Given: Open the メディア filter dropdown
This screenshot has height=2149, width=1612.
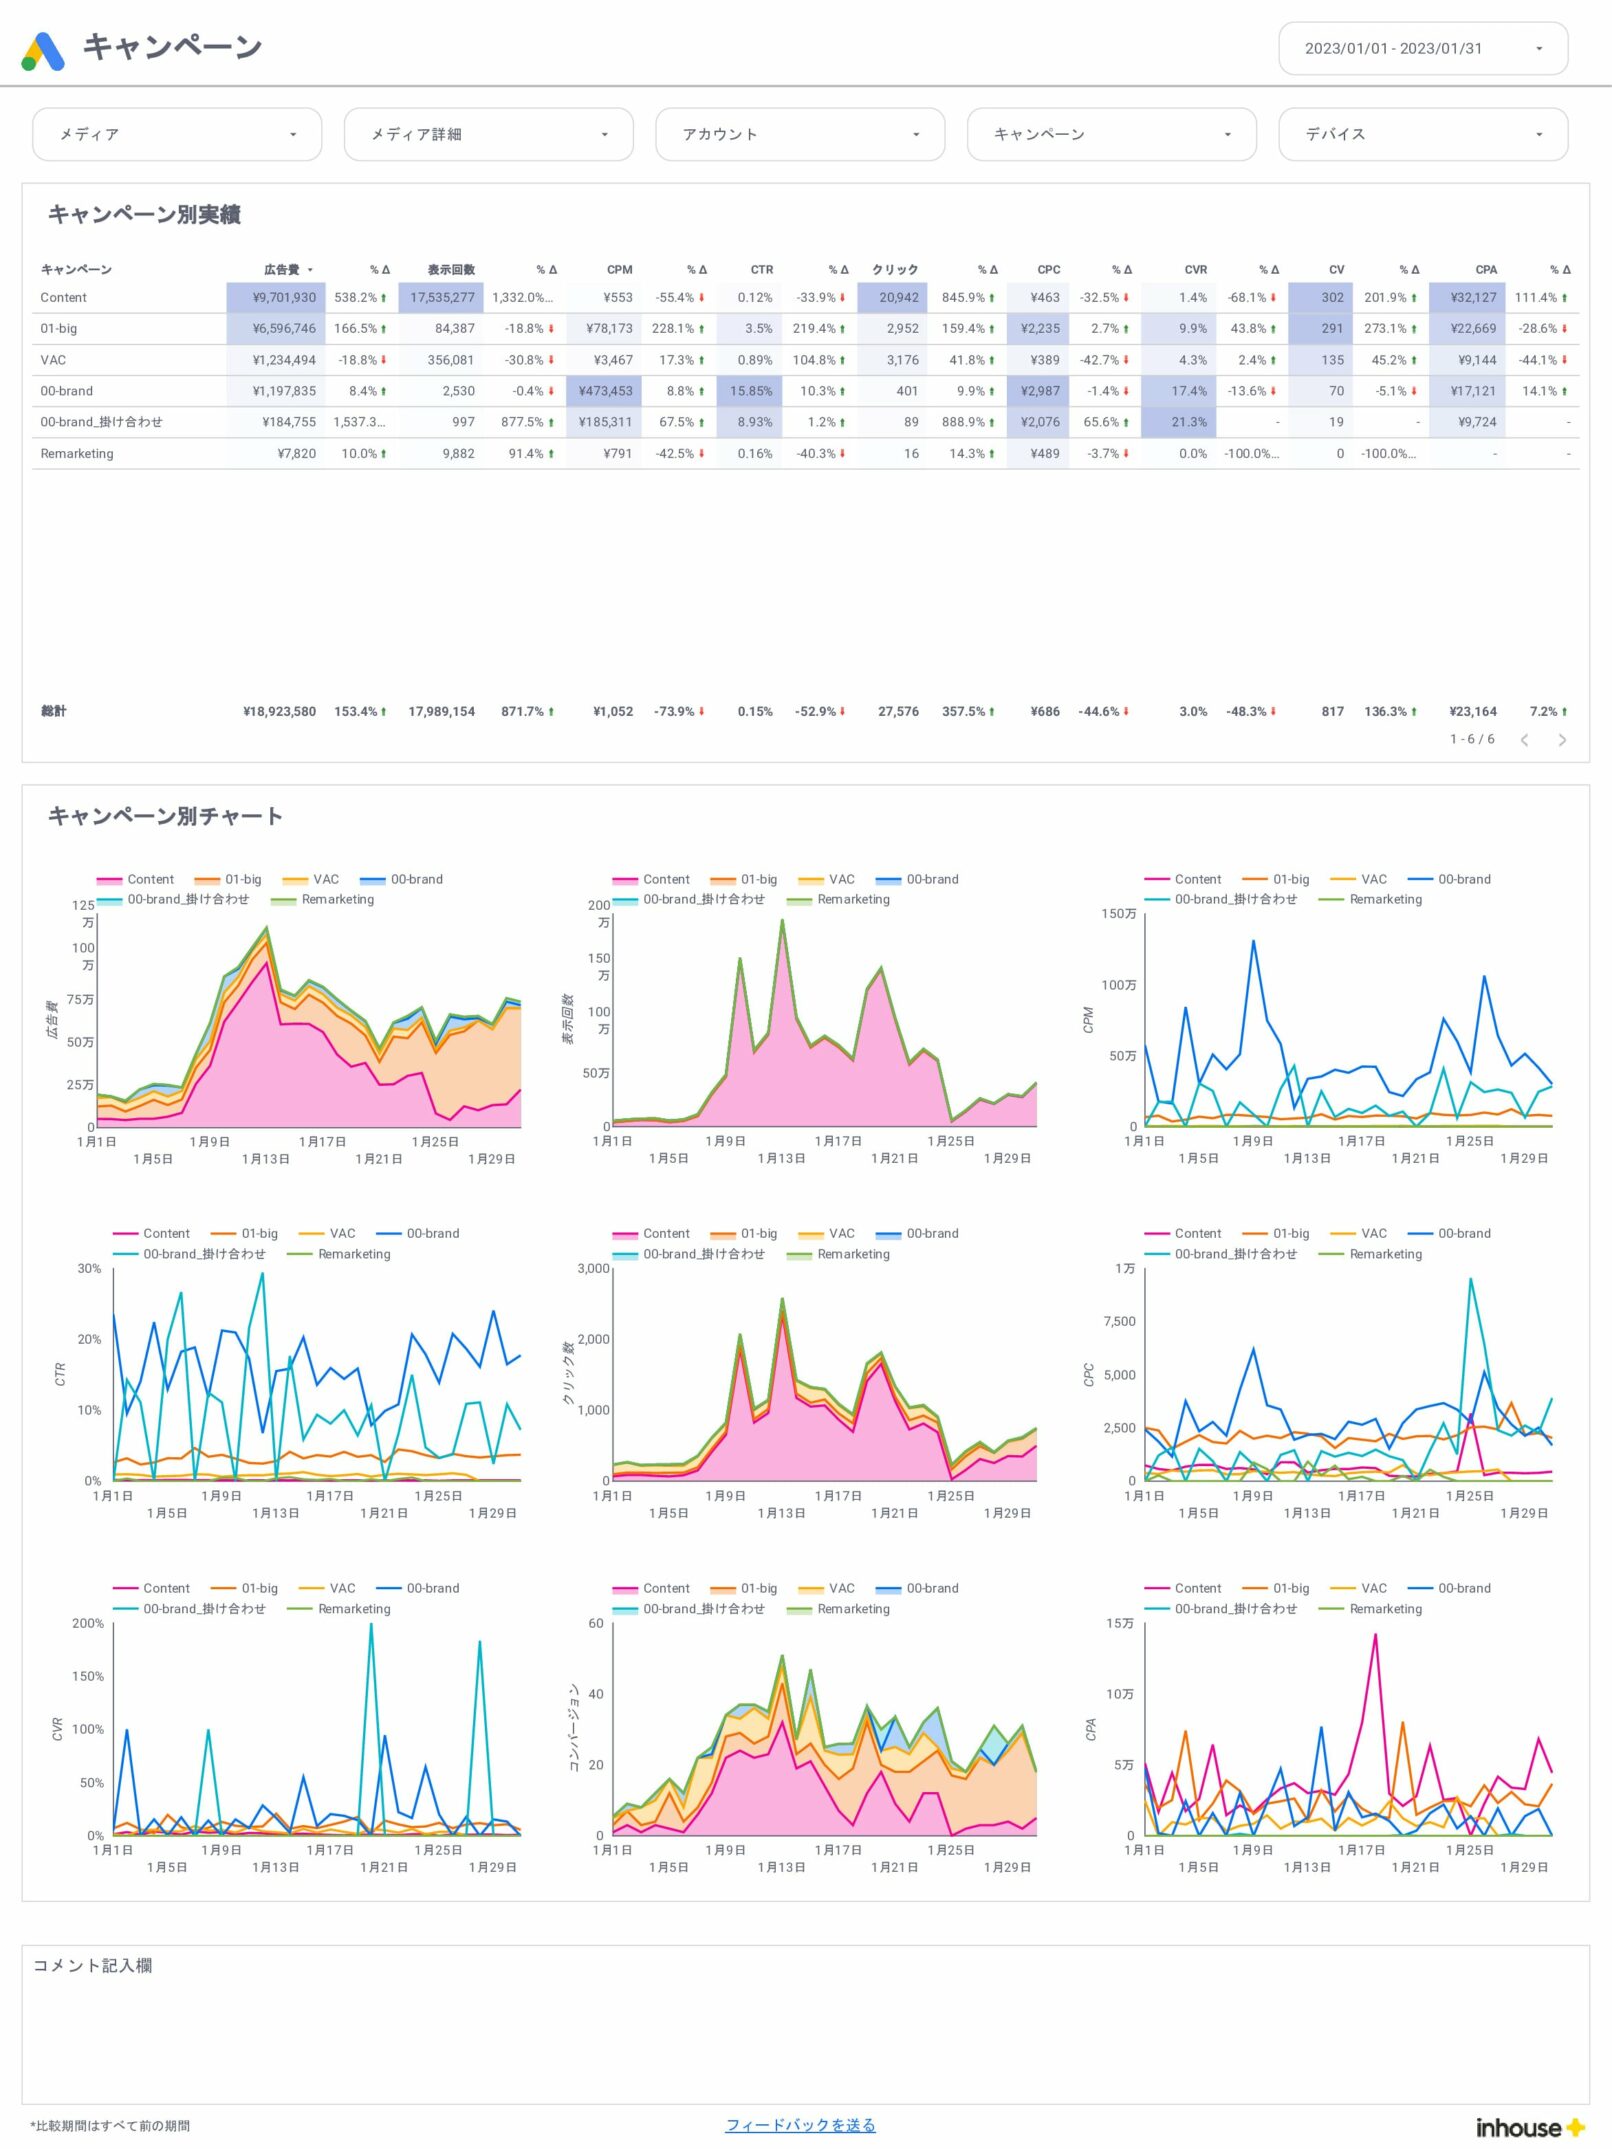Looking at the screenshot, I should click(x=177, y=134).
